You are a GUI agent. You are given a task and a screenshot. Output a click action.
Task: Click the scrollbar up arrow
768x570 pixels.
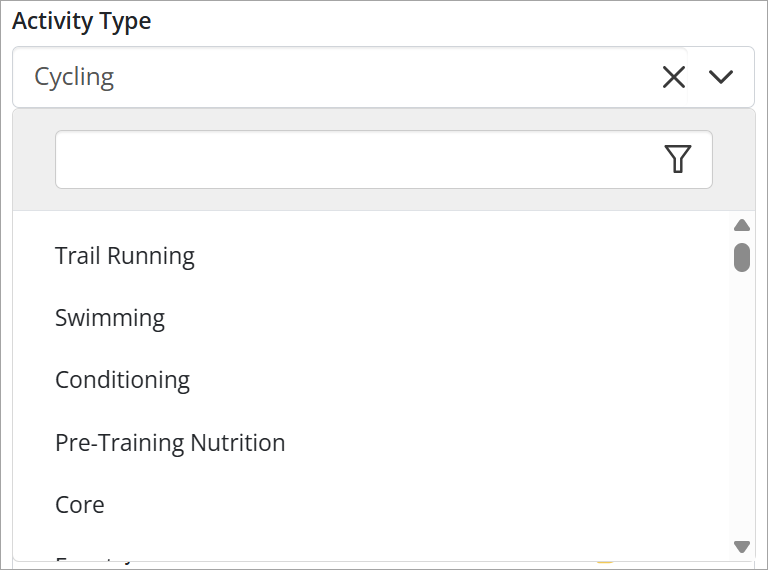tap(742, 225)
